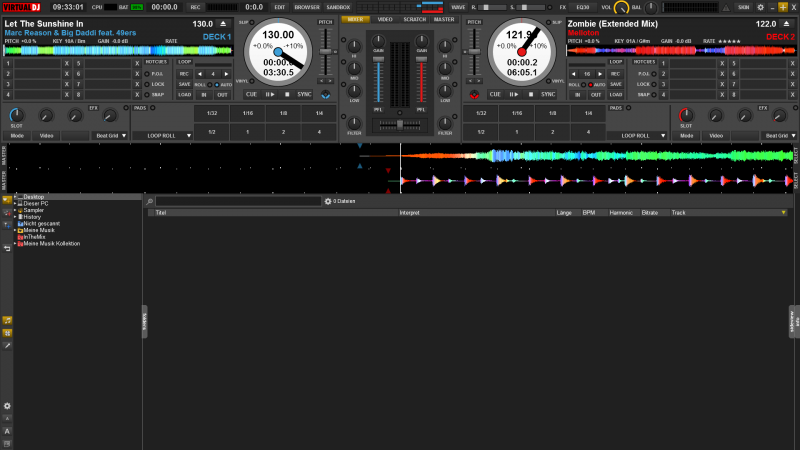This screenshot has height=450, width=800.
Task: Eject the track from Deck 1
Action: click(x=223, y=24)
